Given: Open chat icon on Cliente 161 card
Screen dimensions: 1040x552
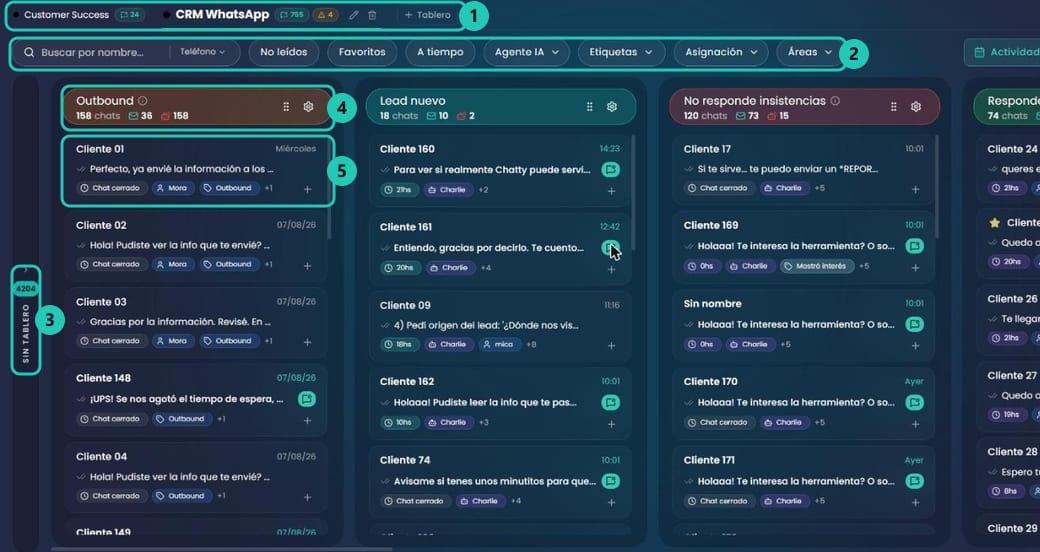Looking at the screenshot, I should pyautogui.click(x=610, y=247).
